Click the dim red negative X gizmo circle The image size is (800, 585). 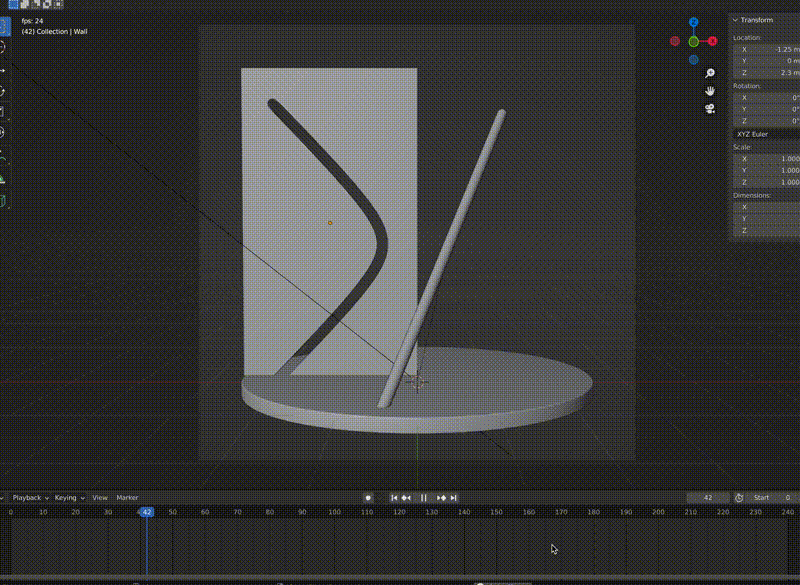pyautogui.click(x=674, y=41)
